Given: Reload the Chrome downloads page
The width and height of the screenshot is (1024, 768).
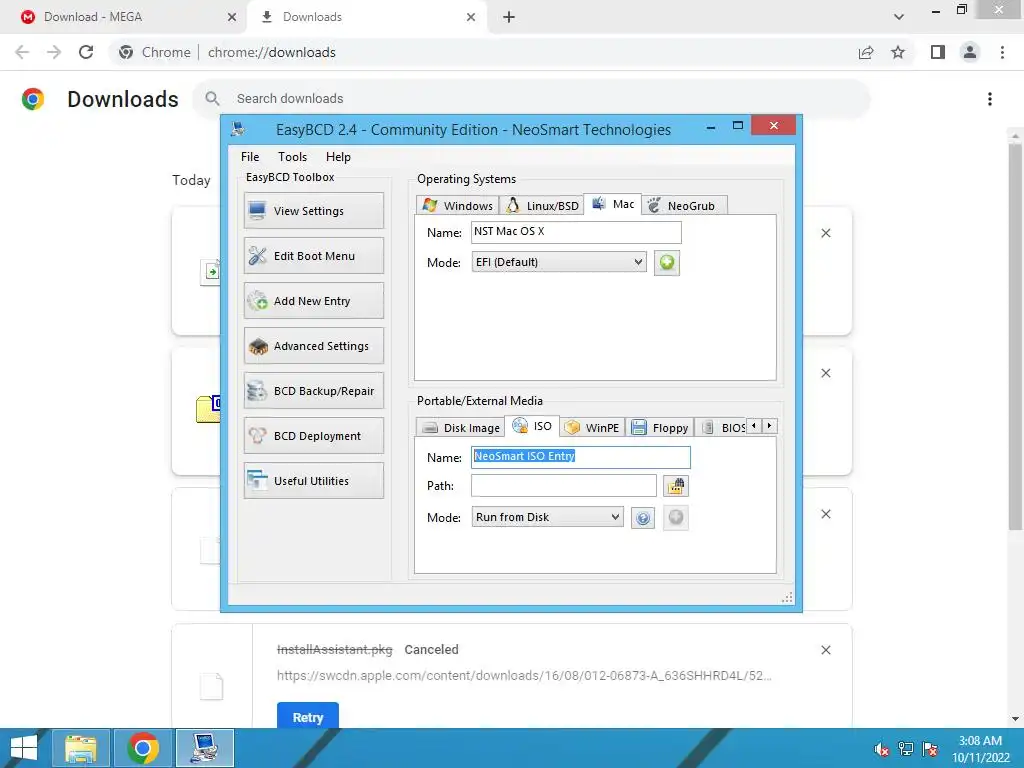Looking at the screenshot, I should tap(86, 52).
